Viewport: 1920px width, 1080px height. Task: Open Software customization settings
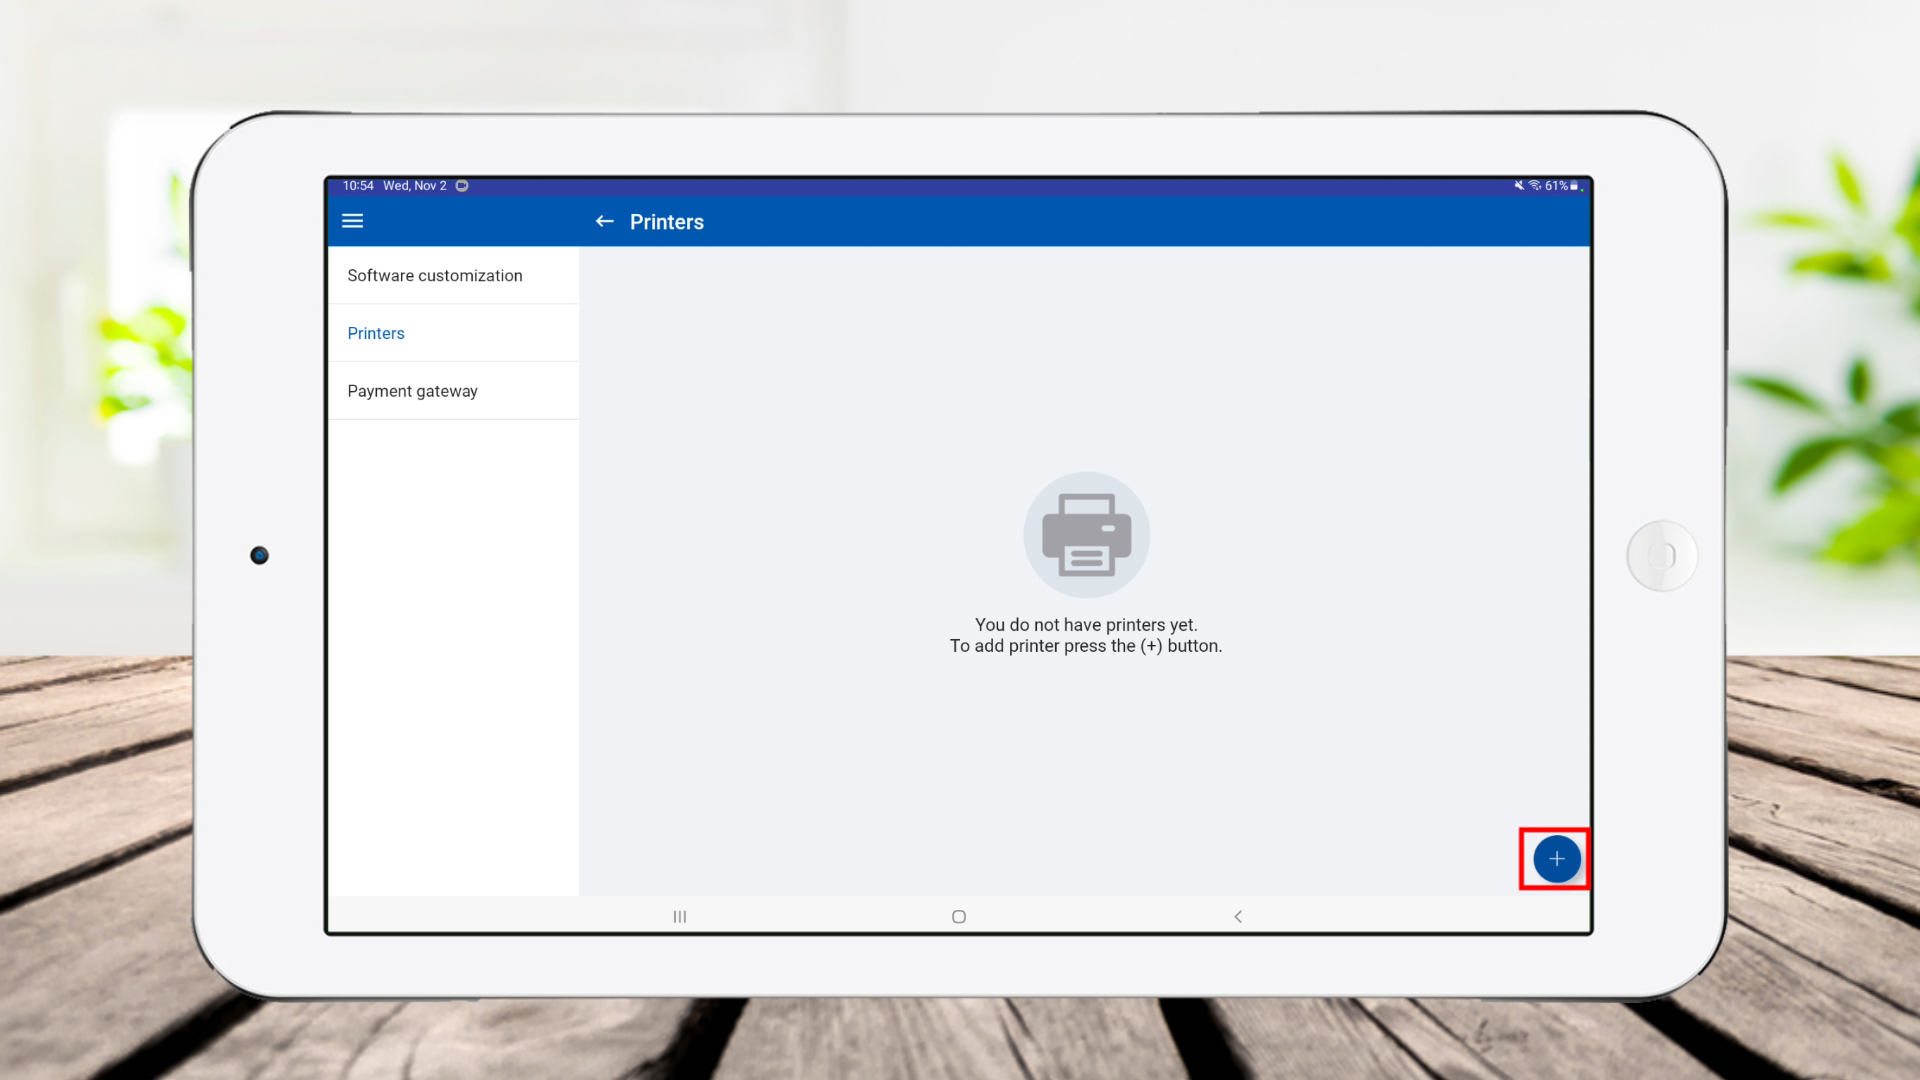(435, 275)
